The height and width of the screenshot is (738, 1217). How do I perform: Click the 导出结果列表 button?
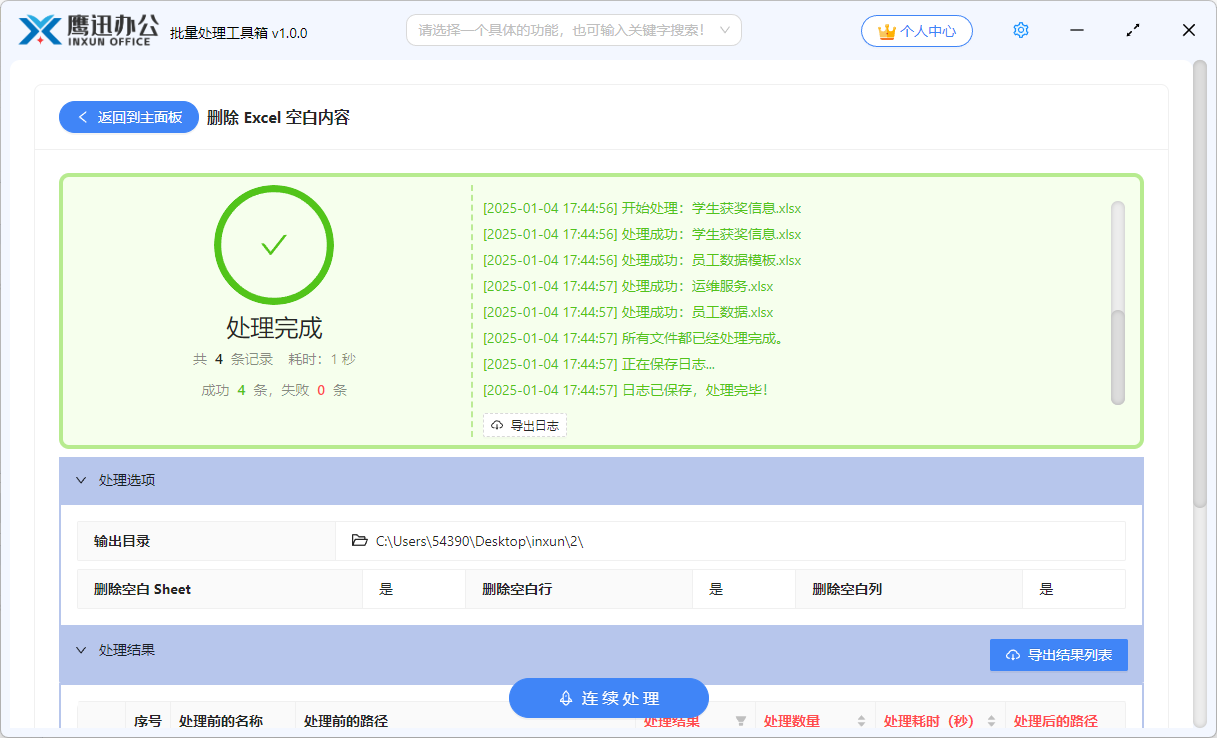pyautogui.click(x=1058, y=654)
